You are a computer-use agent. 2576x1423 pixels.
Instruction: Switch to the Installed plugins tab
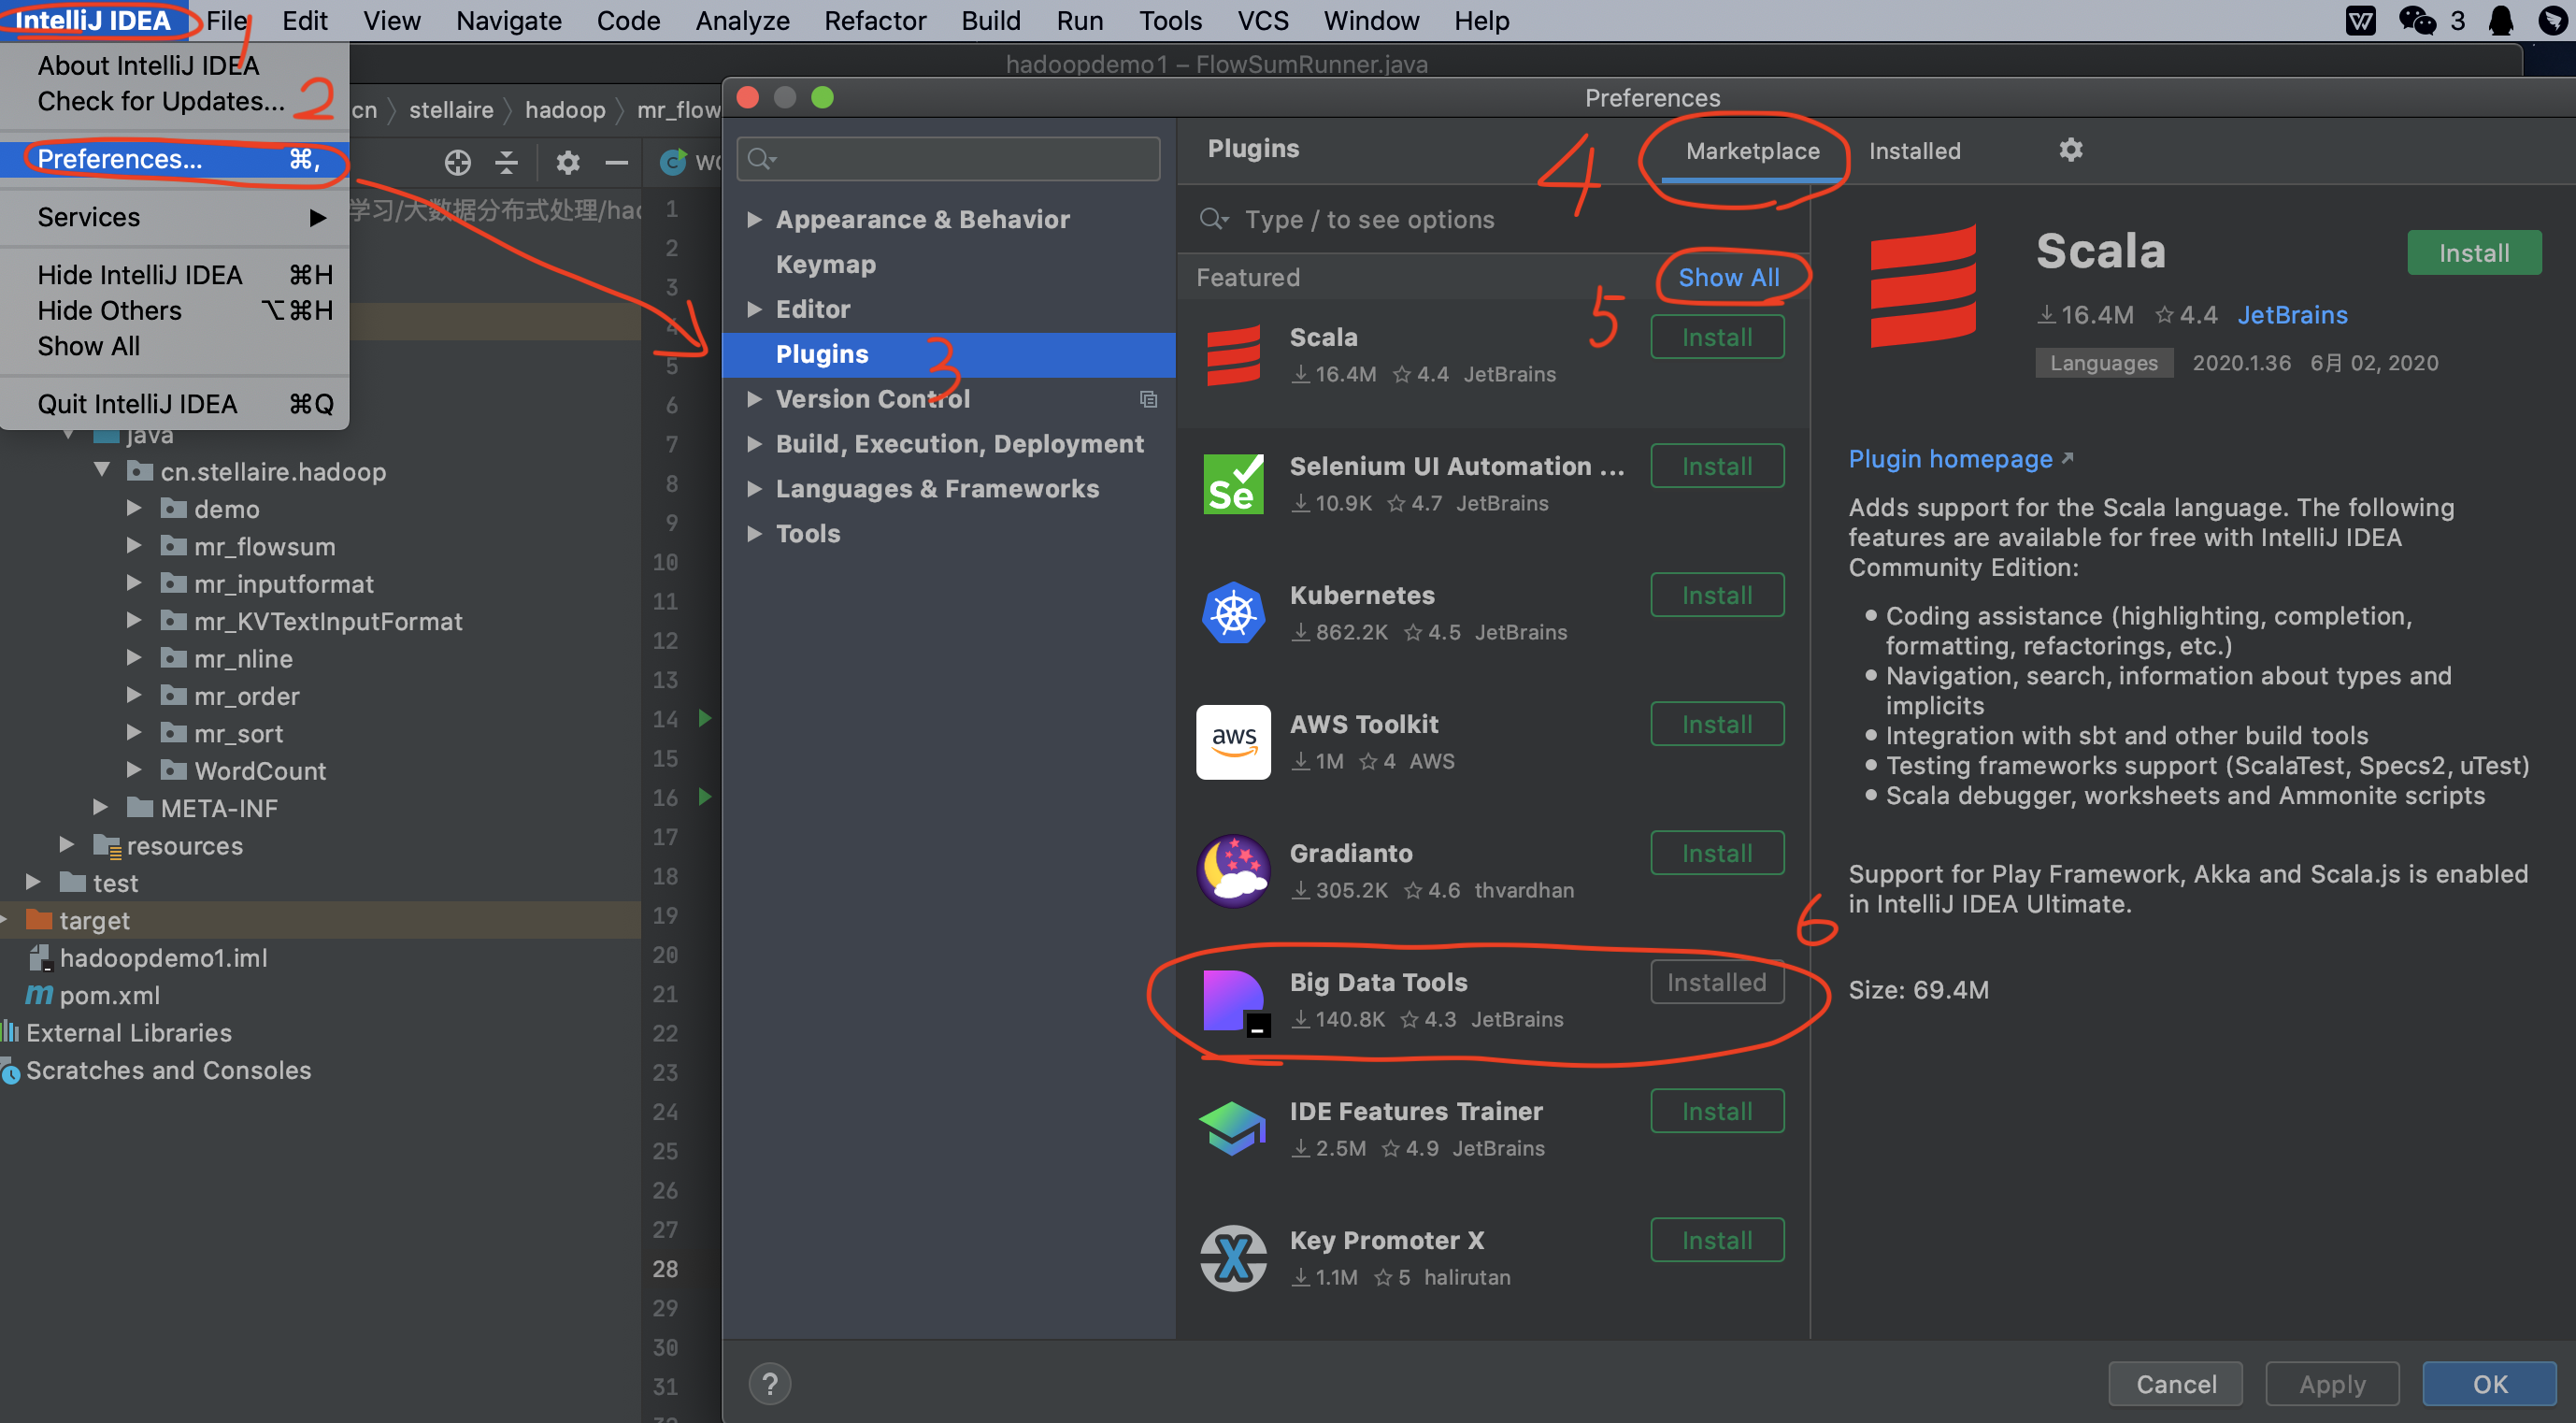pos(1915,150)
